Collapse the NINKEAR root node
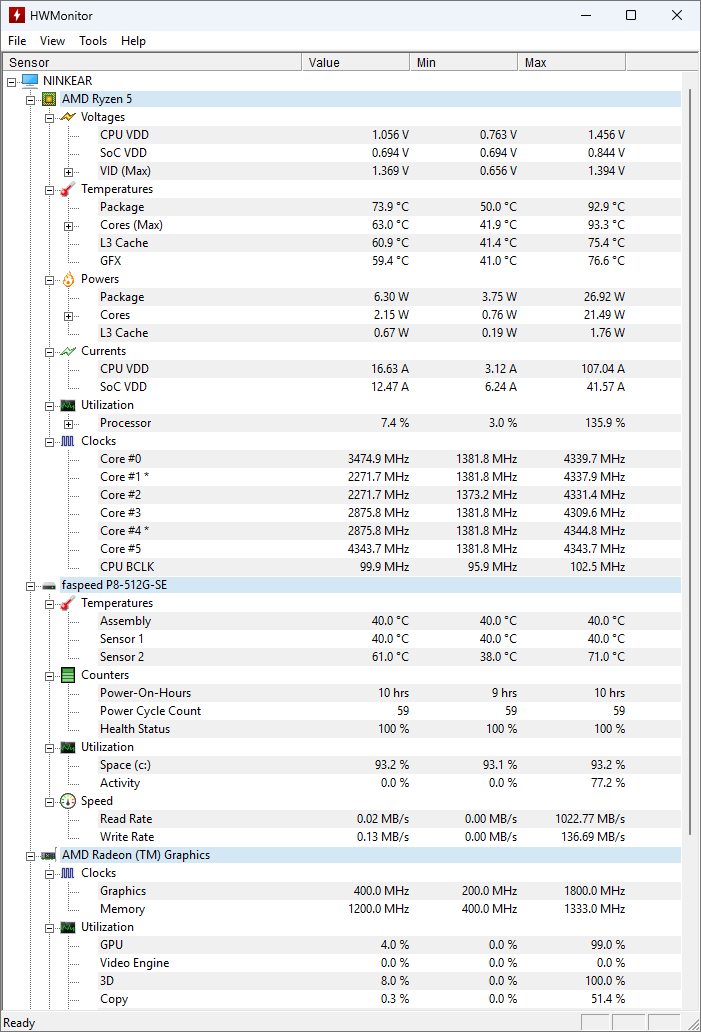This screenshot has height=1032, width=701. pyautogui.click(x=11, y=81)
